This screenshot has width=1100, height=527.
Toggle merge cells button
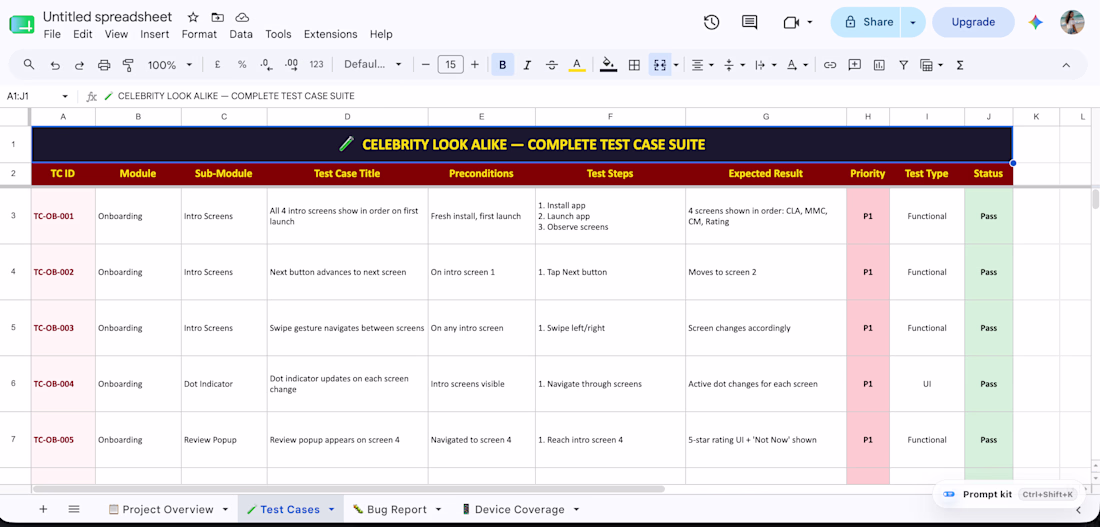point(659,65)
